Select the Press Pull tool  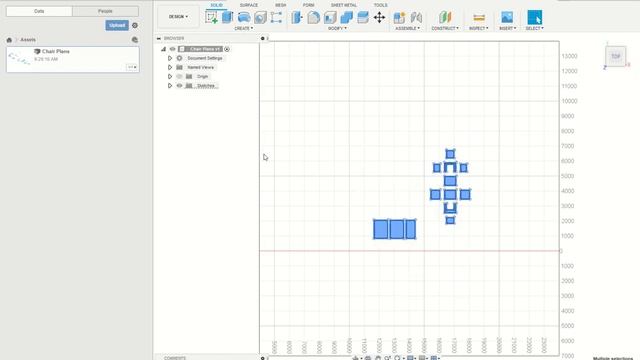(297, 17)
